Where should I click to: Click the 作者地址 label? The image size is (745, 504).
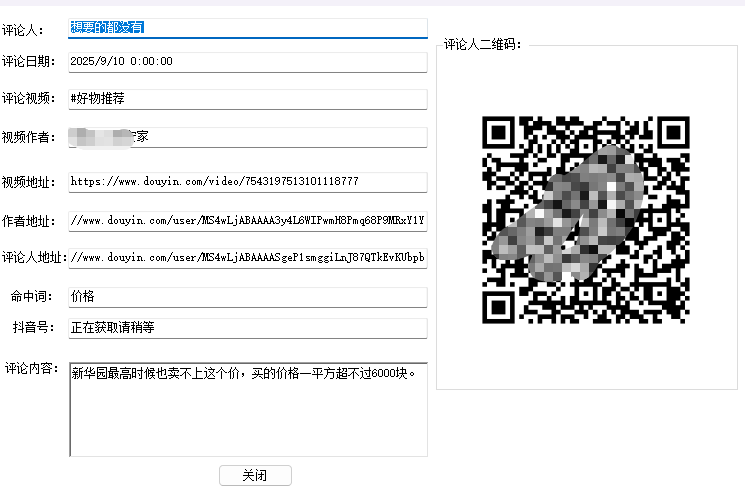tap(29, 221)
